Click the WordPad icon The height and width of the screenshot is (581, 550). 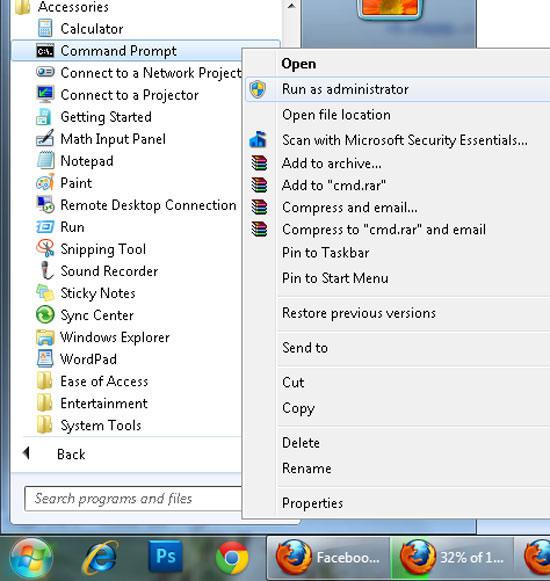pyautogui.click(x=45, y=358)
